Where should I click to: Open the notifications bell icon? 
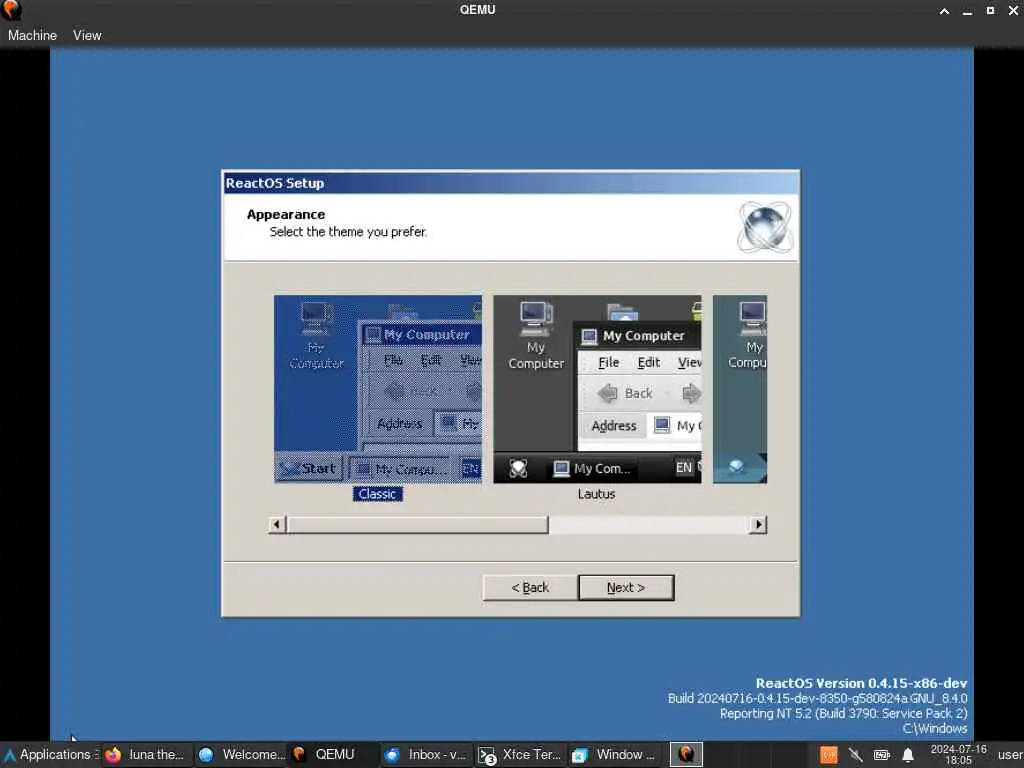(x=908, y=755)
